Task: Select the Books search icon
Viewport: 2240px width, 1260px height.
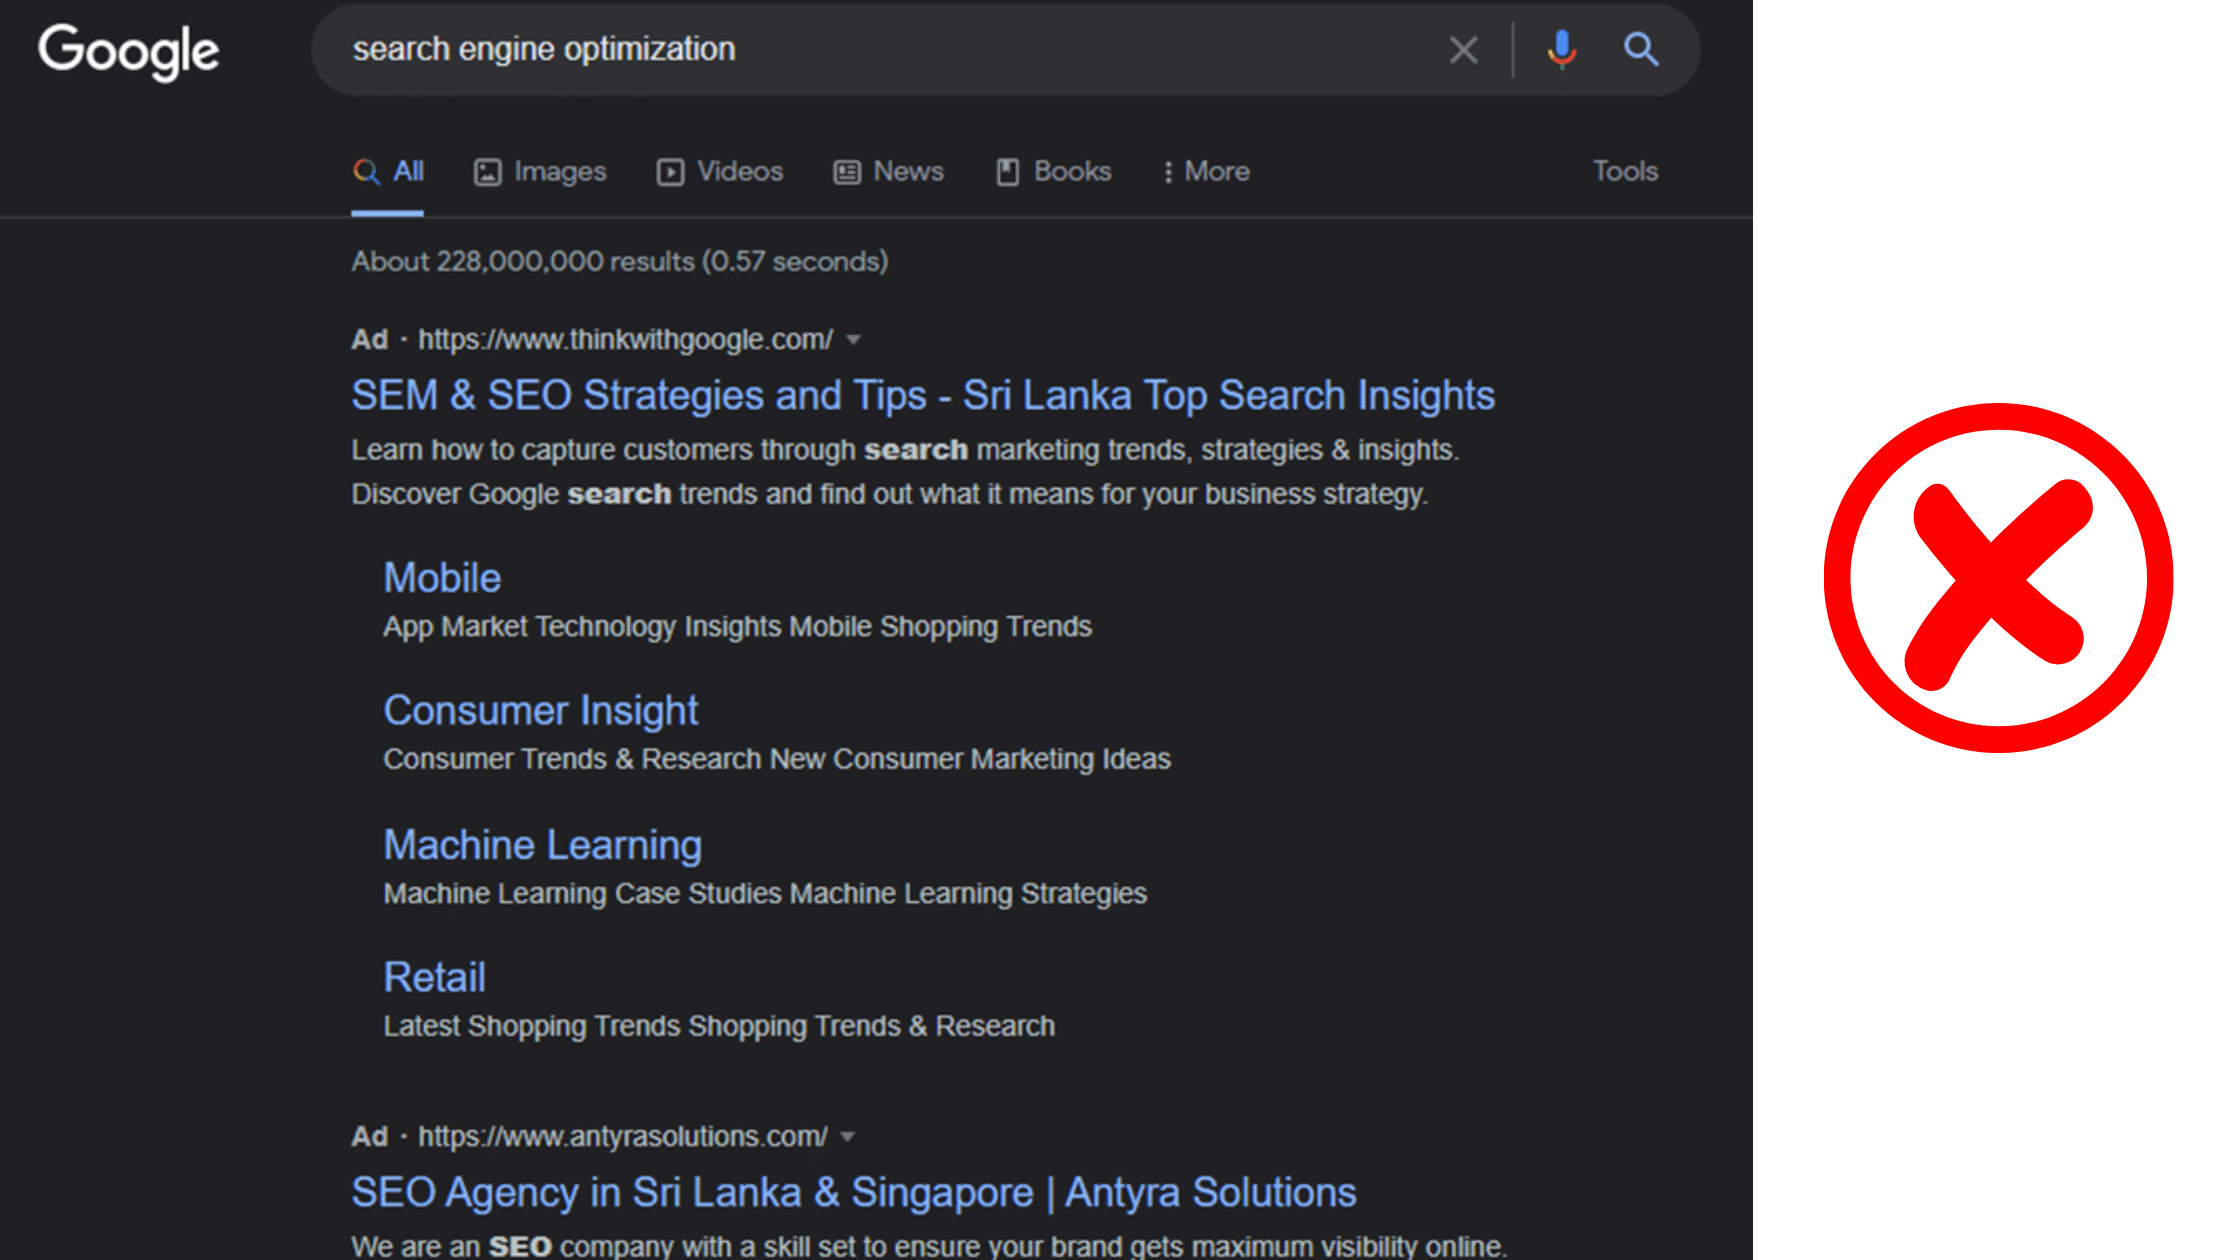Action: (x=1007, y=171)
